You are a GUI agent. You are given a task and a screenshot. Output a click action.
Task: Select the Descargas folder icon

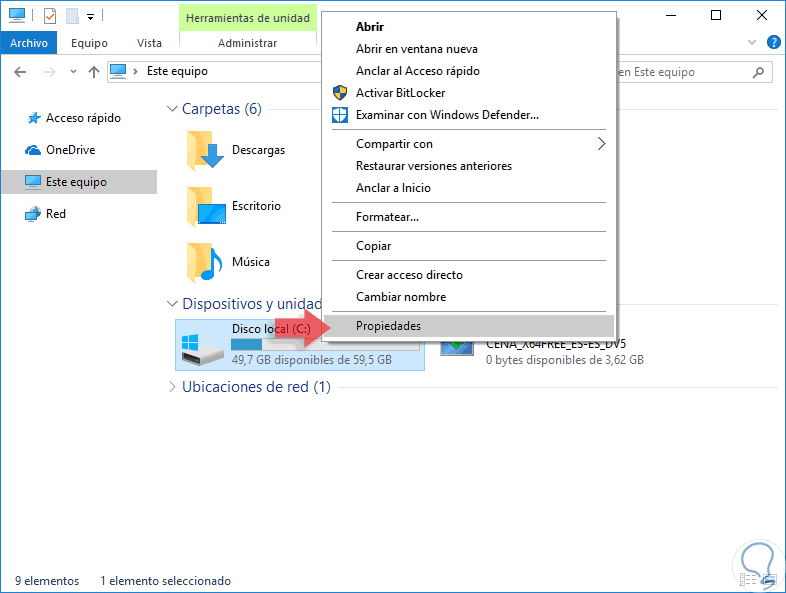click(x=205, y=150)
